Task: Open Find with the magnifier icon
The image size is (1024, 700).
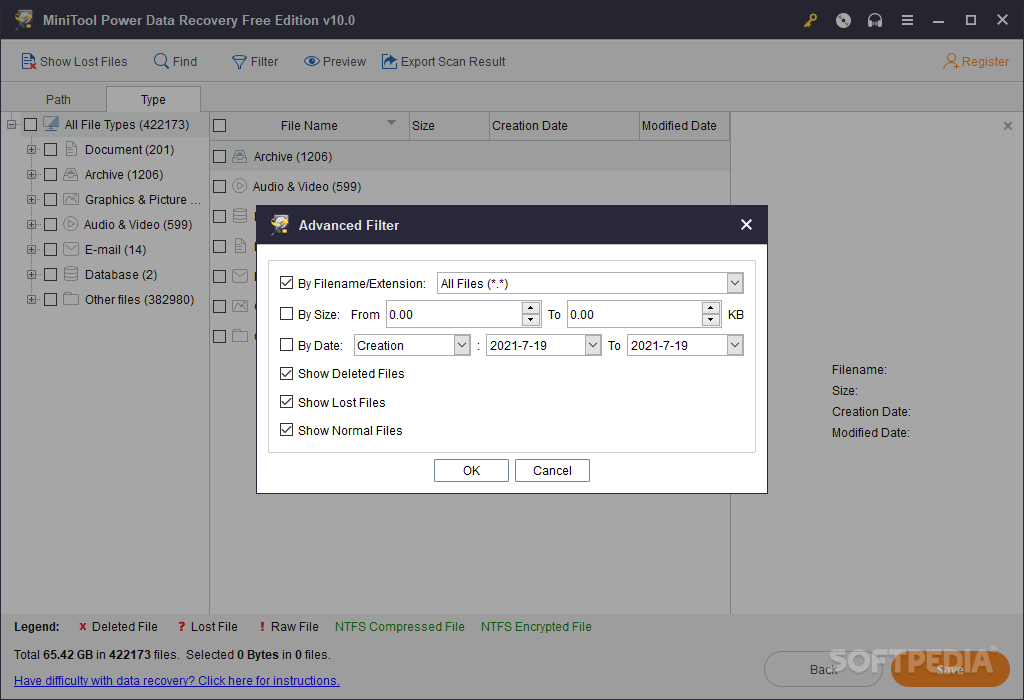Action: [161, 61]
